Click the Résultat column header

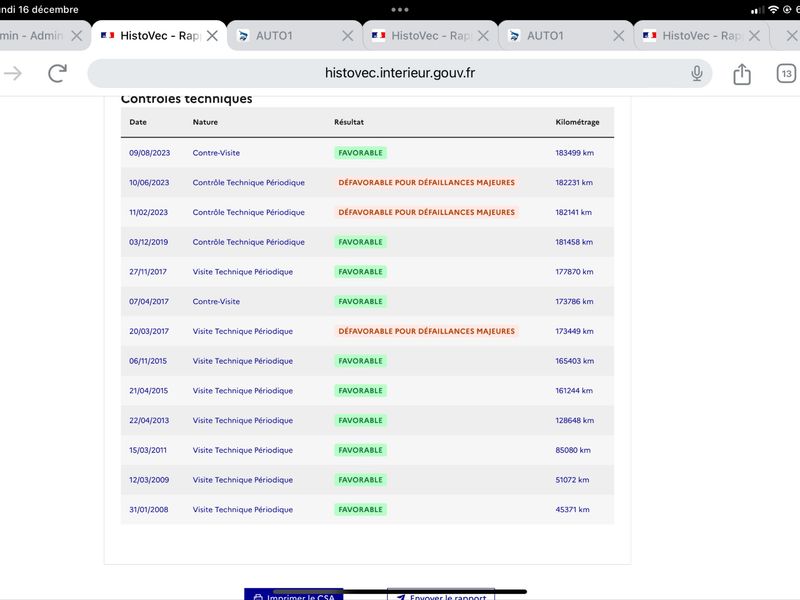(349, 122)
